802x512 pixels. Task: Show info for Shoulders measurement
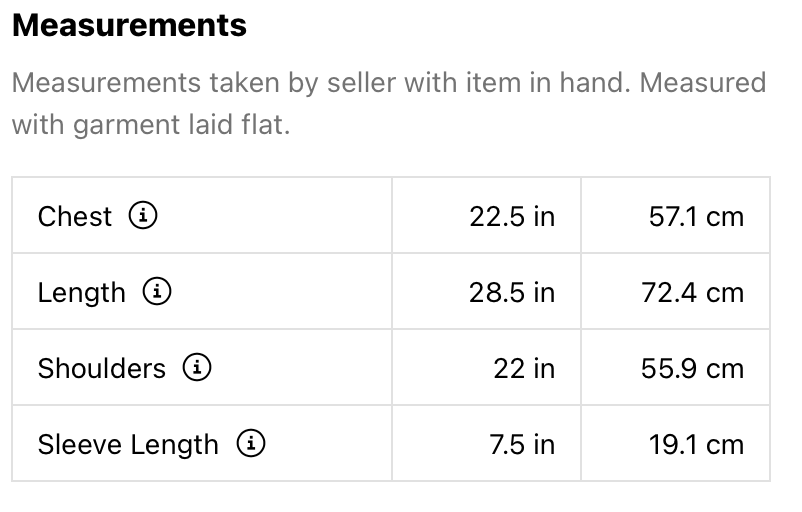pos(197,368)
